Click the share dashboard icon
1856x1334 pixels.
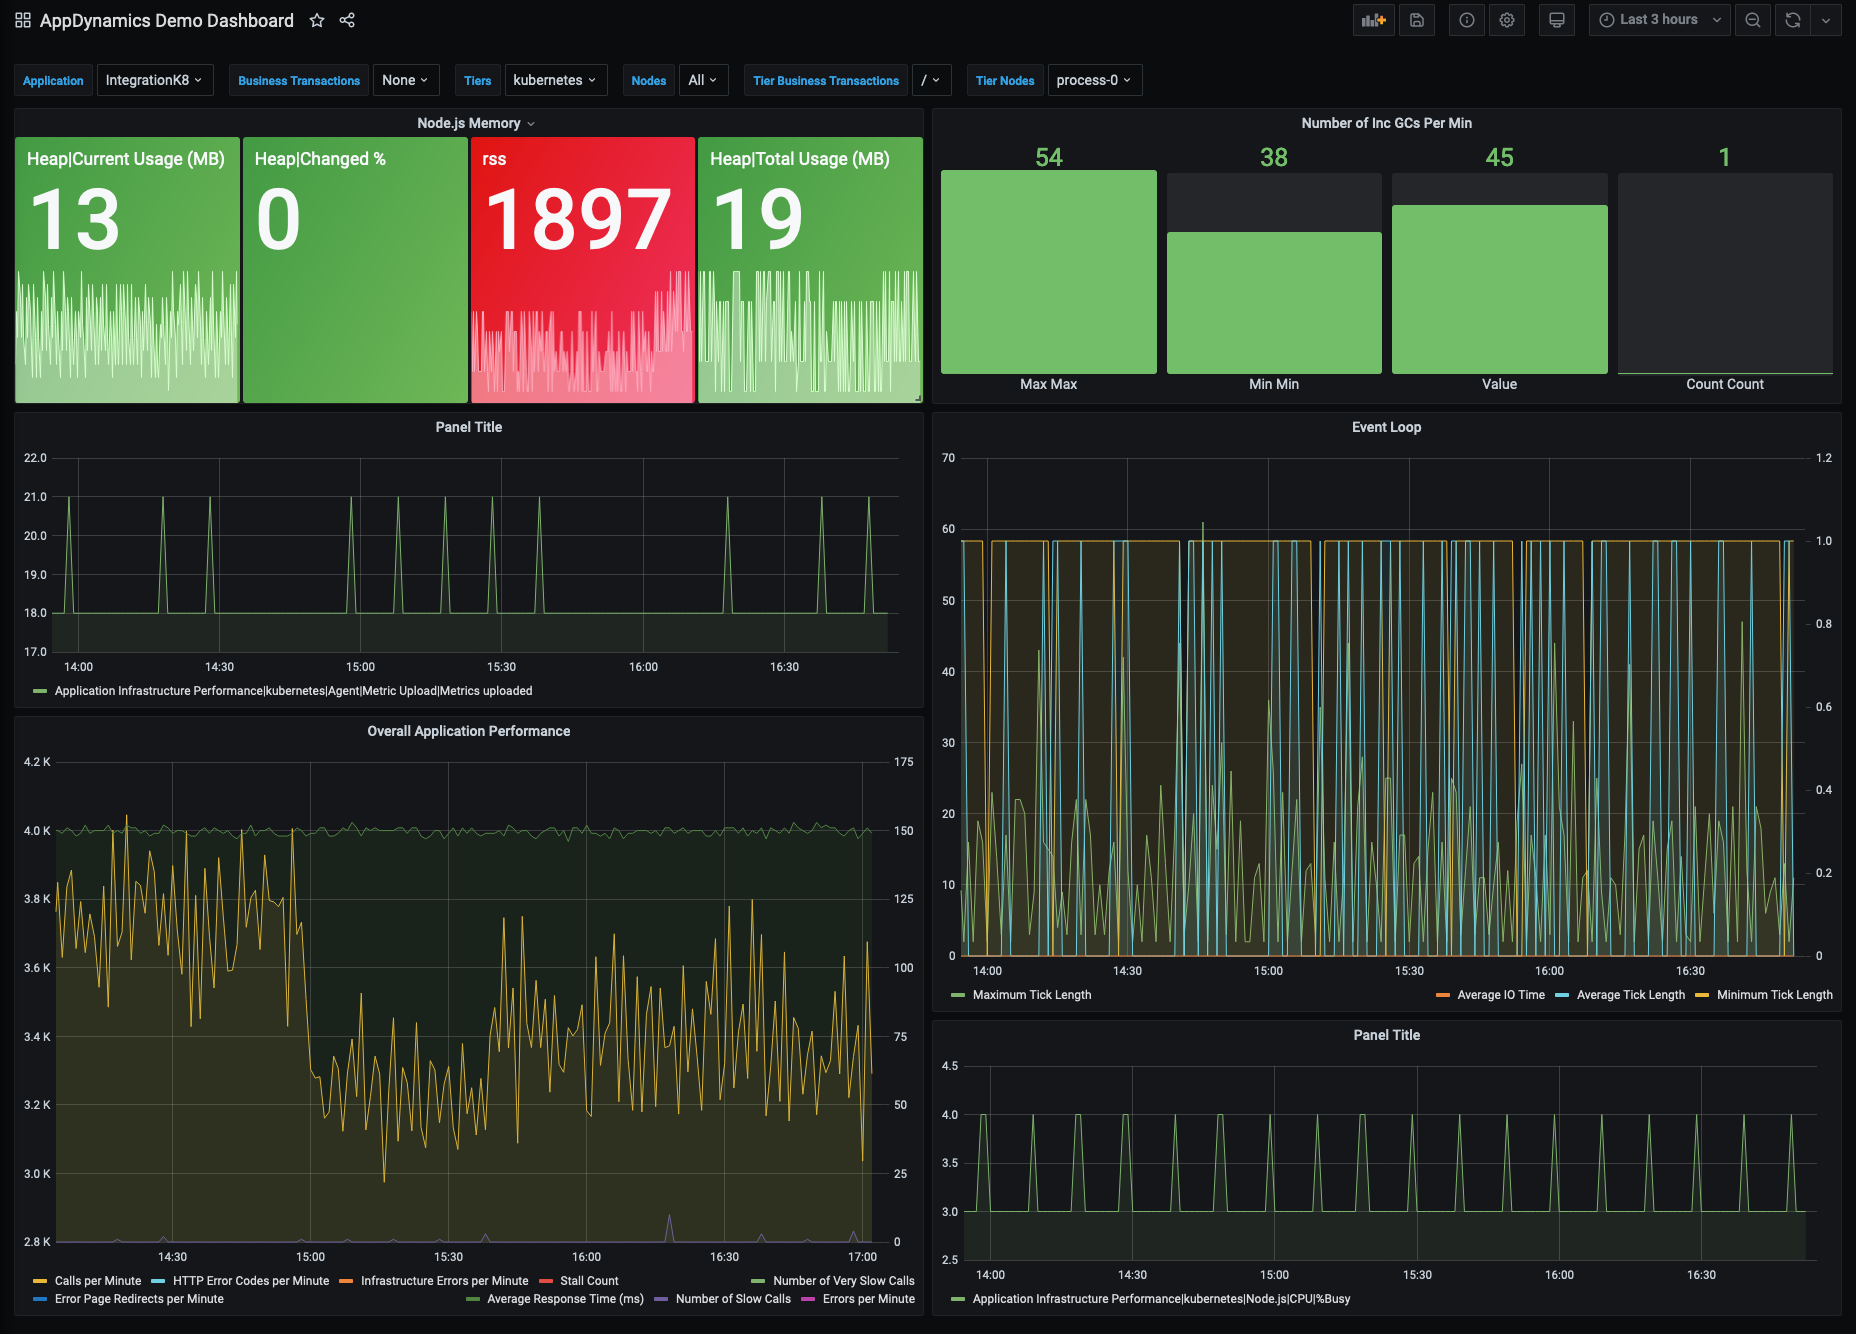[x=347, y=19]
